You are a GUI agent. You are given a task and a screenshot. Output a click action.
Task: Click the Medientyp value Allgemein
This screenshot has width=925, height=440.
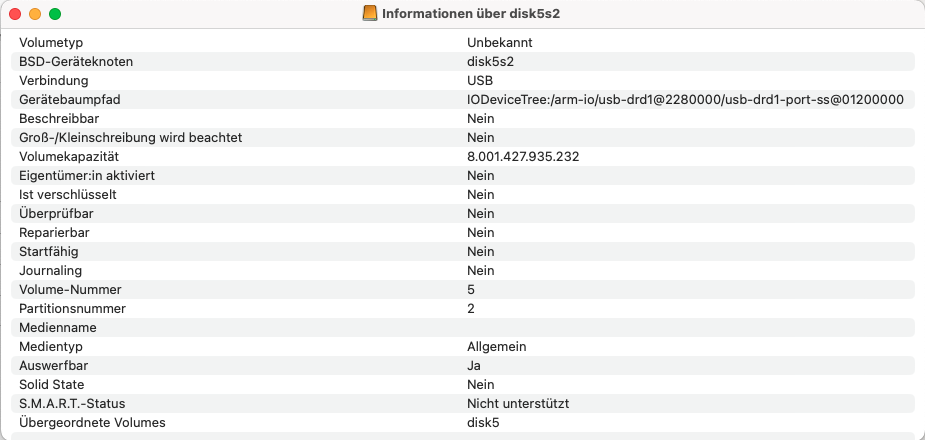[496, 346]
